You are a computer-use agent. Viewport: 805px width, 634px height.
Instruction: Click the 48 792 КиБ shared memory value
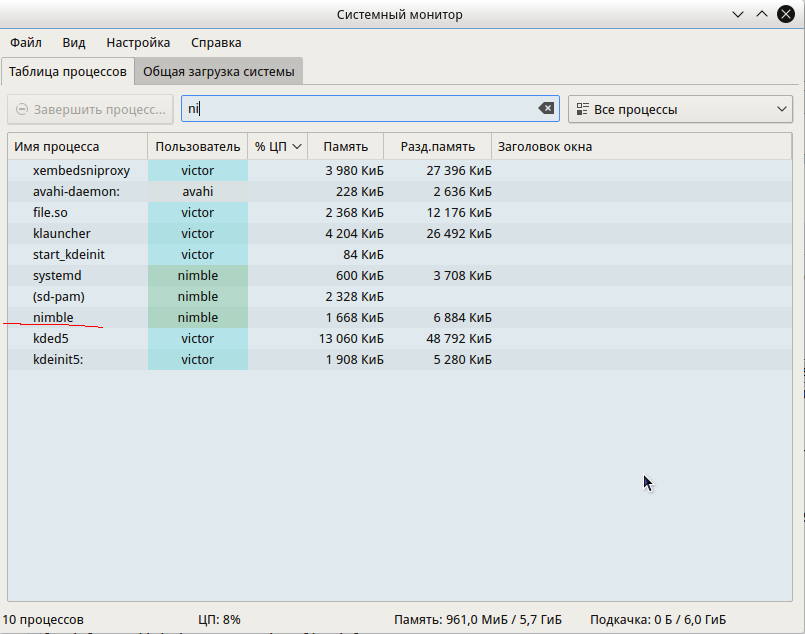click(x=459, y=339)
